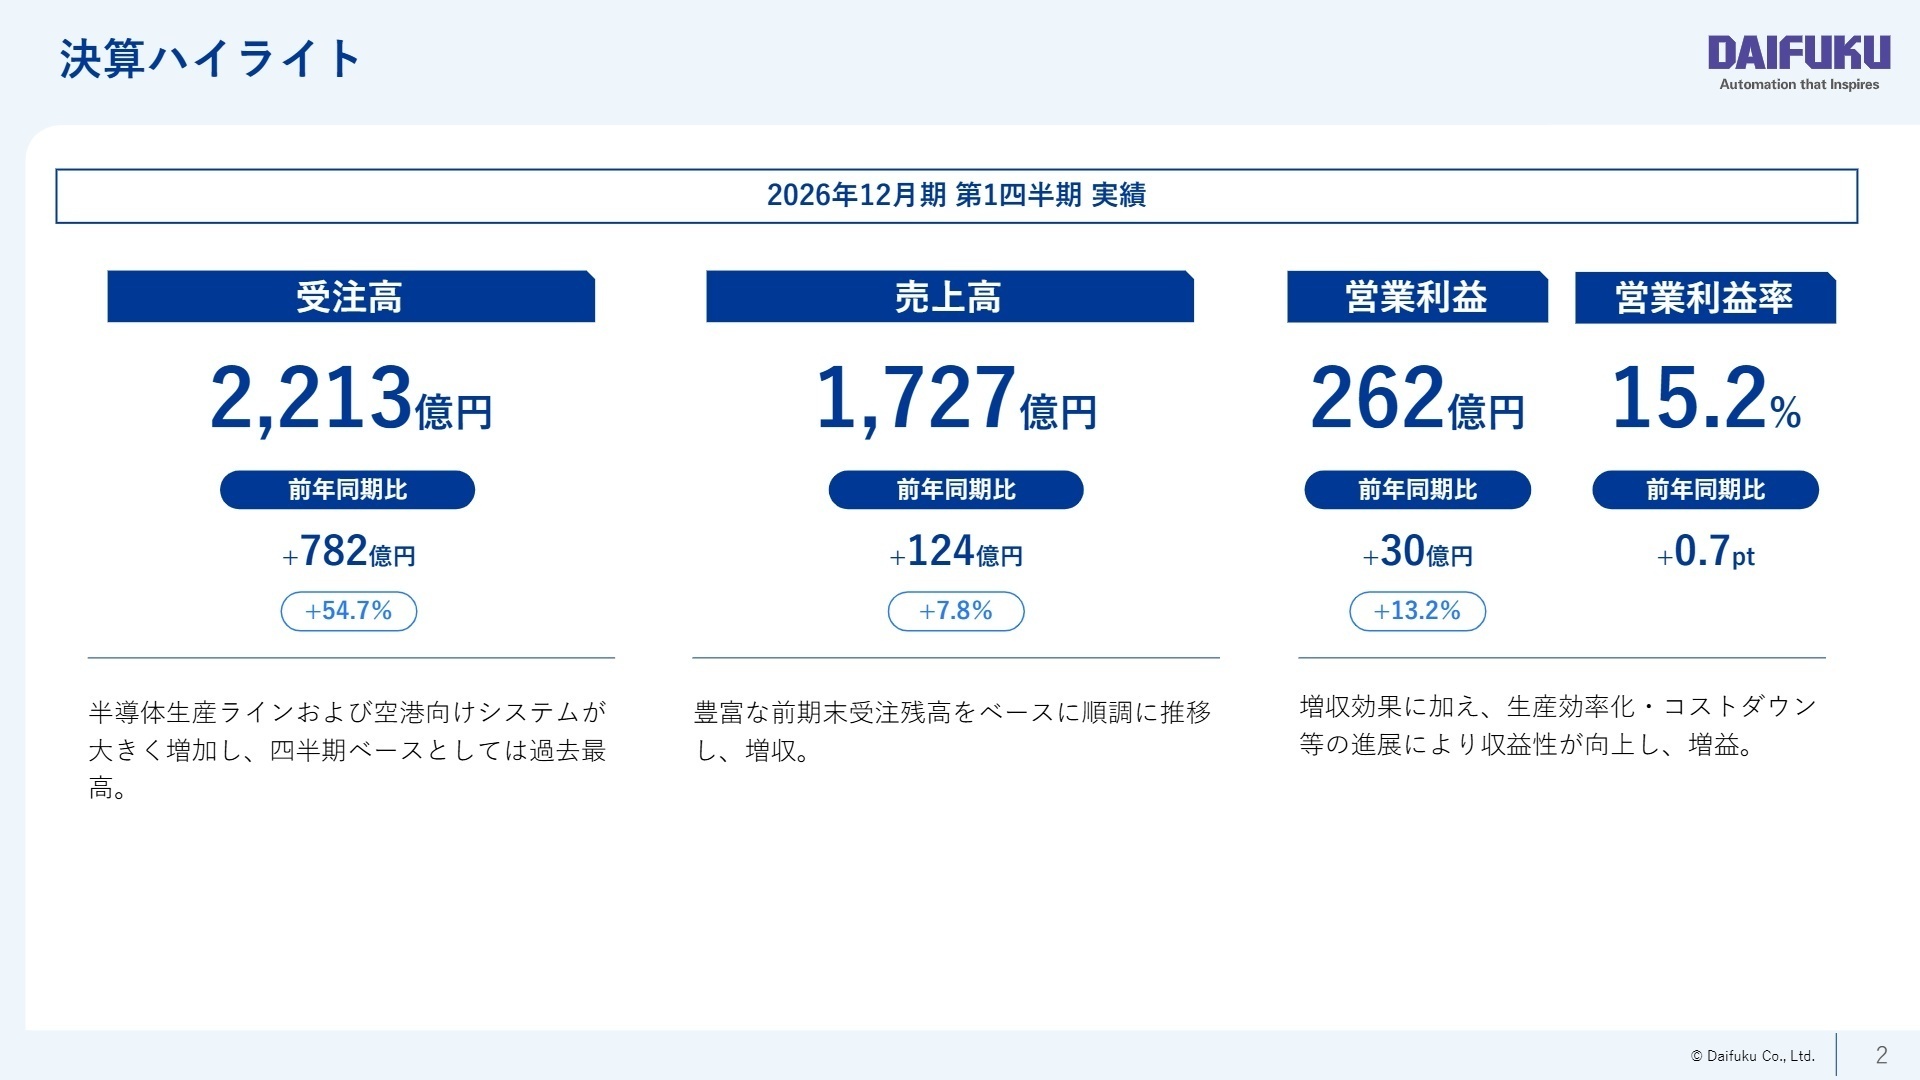Select the 売上高 header box
This screenshot has width=1920, height=1080.
click(x=950, y=297)
